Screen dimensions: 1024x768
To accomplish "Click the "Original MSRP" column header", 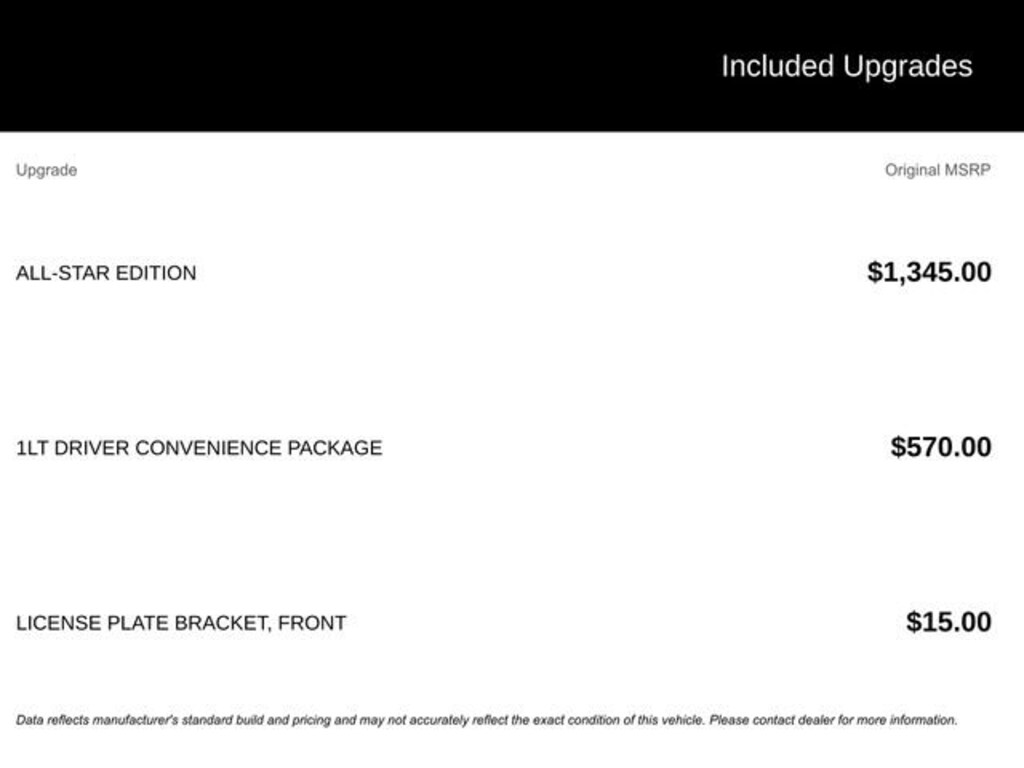I will [x=937, y=170].
